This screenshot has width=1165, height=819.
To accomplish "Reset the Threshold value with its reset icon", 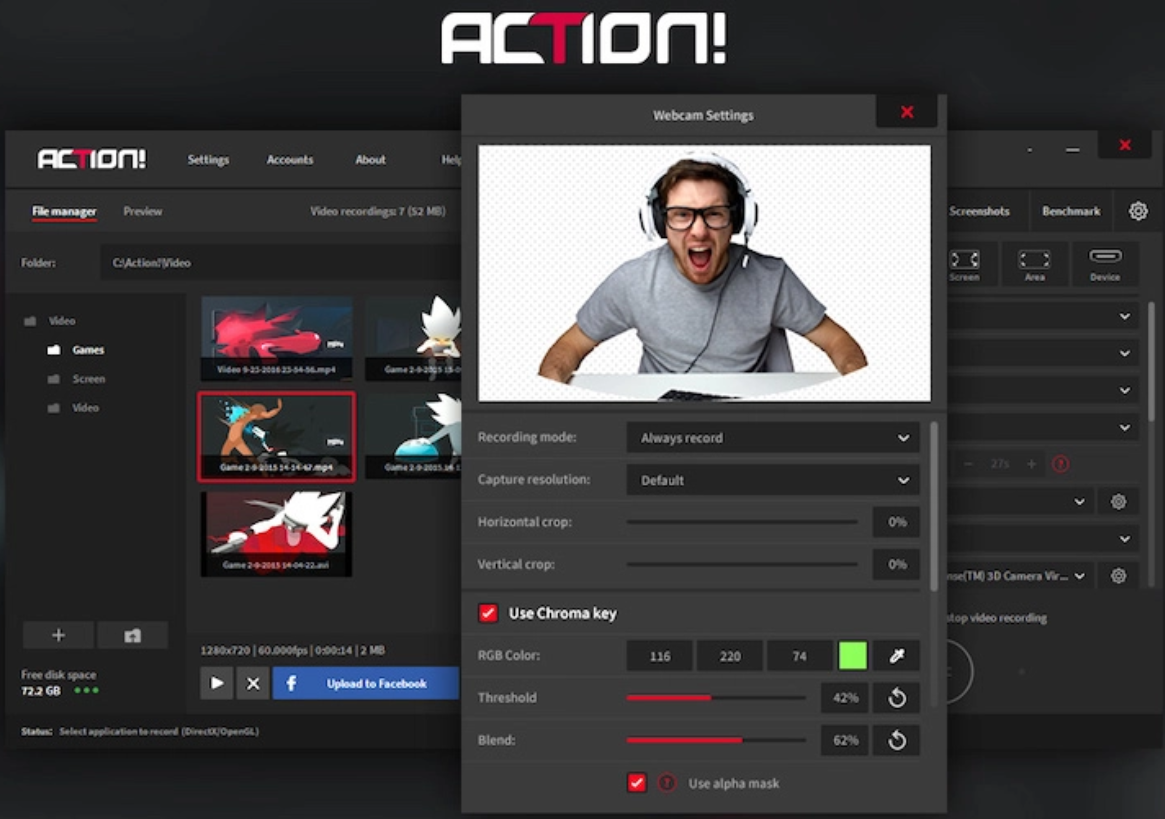I will [896, 698].
